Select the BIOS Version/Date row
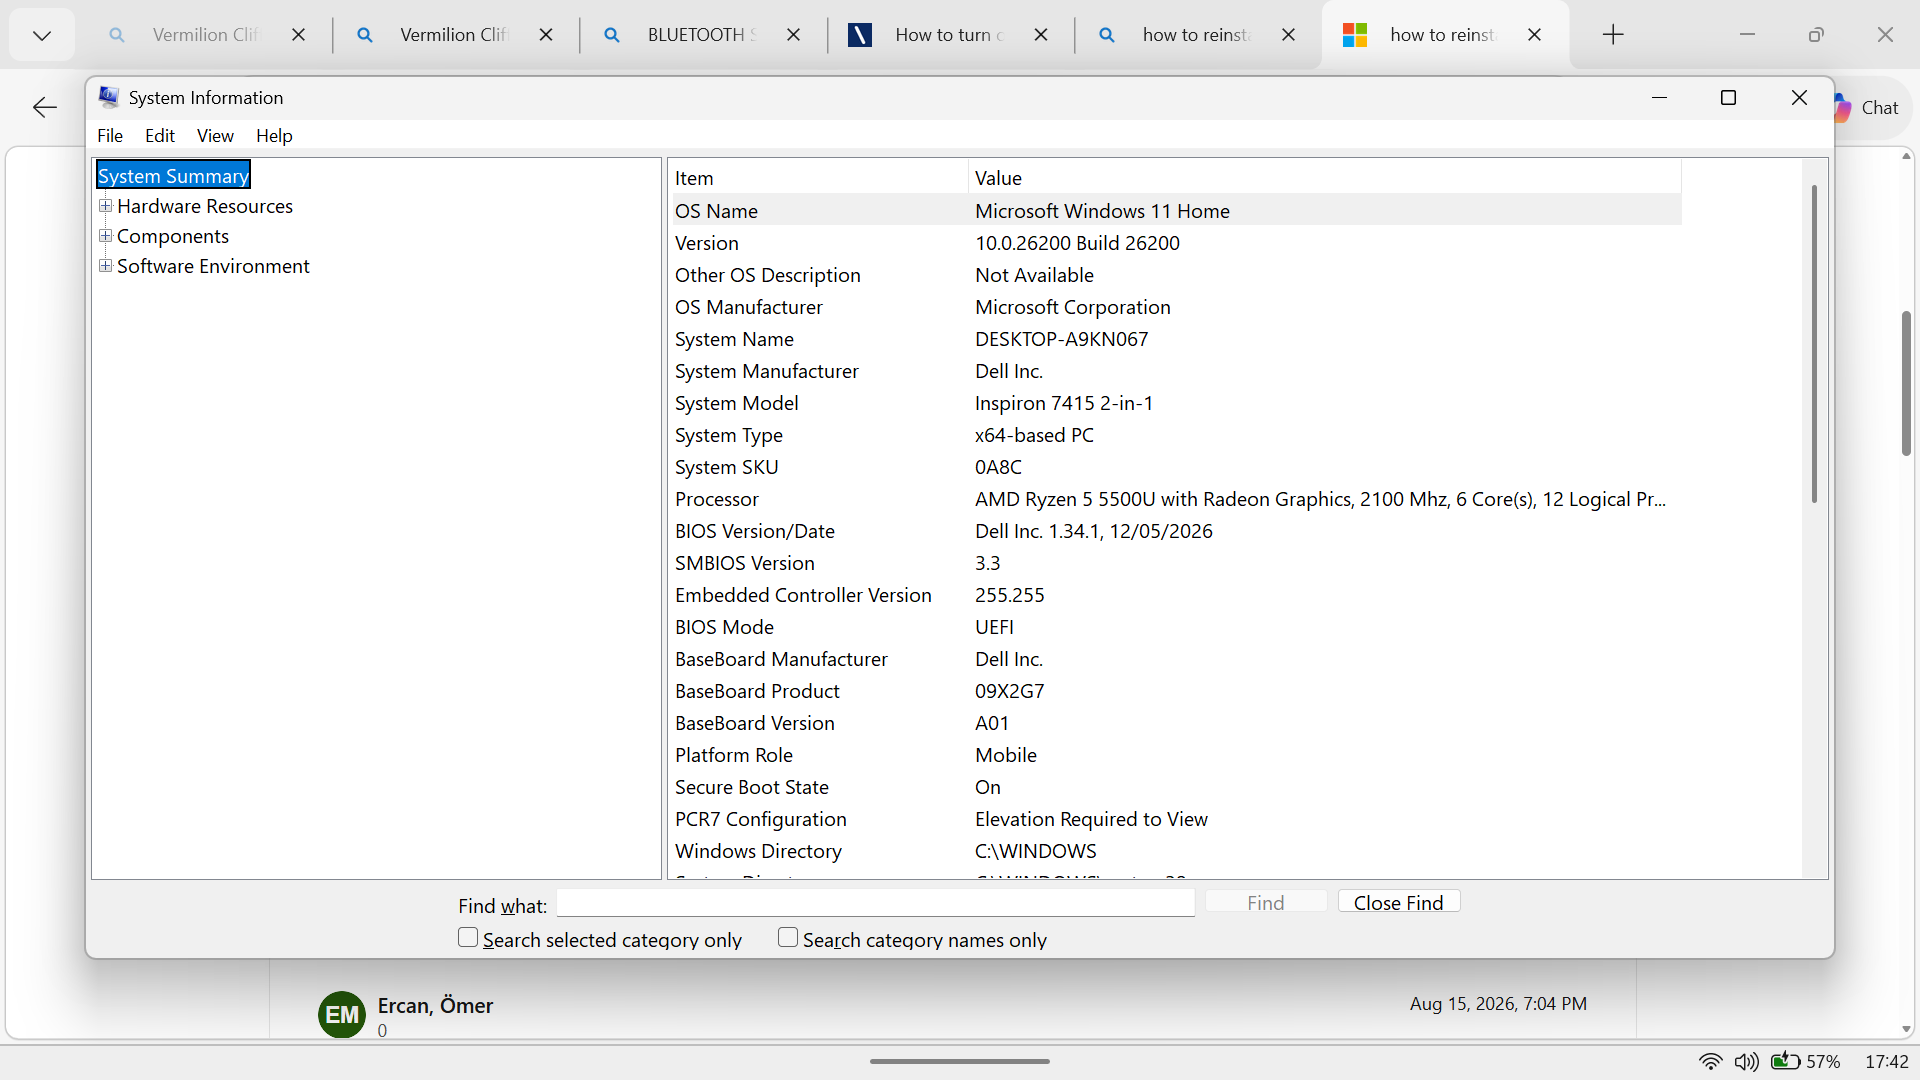 [1175, 531]
